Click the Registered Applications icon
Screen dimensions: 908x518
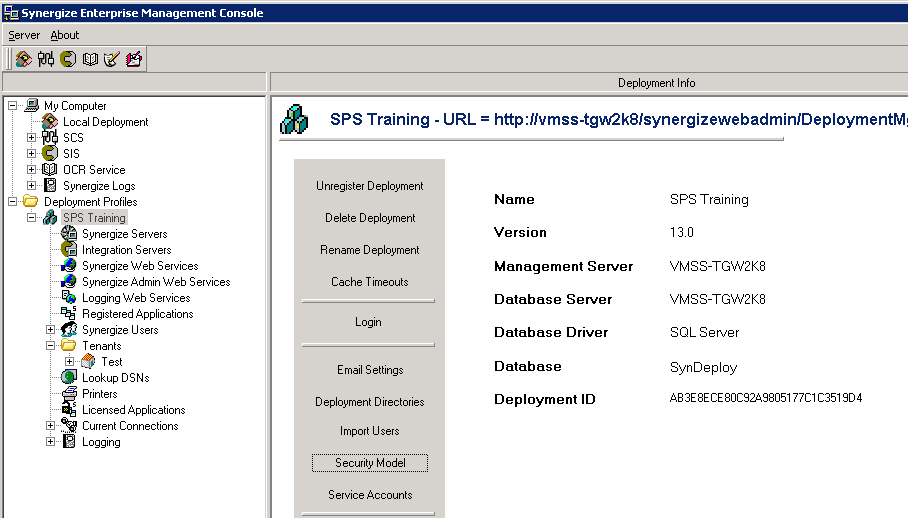[69, 314]
